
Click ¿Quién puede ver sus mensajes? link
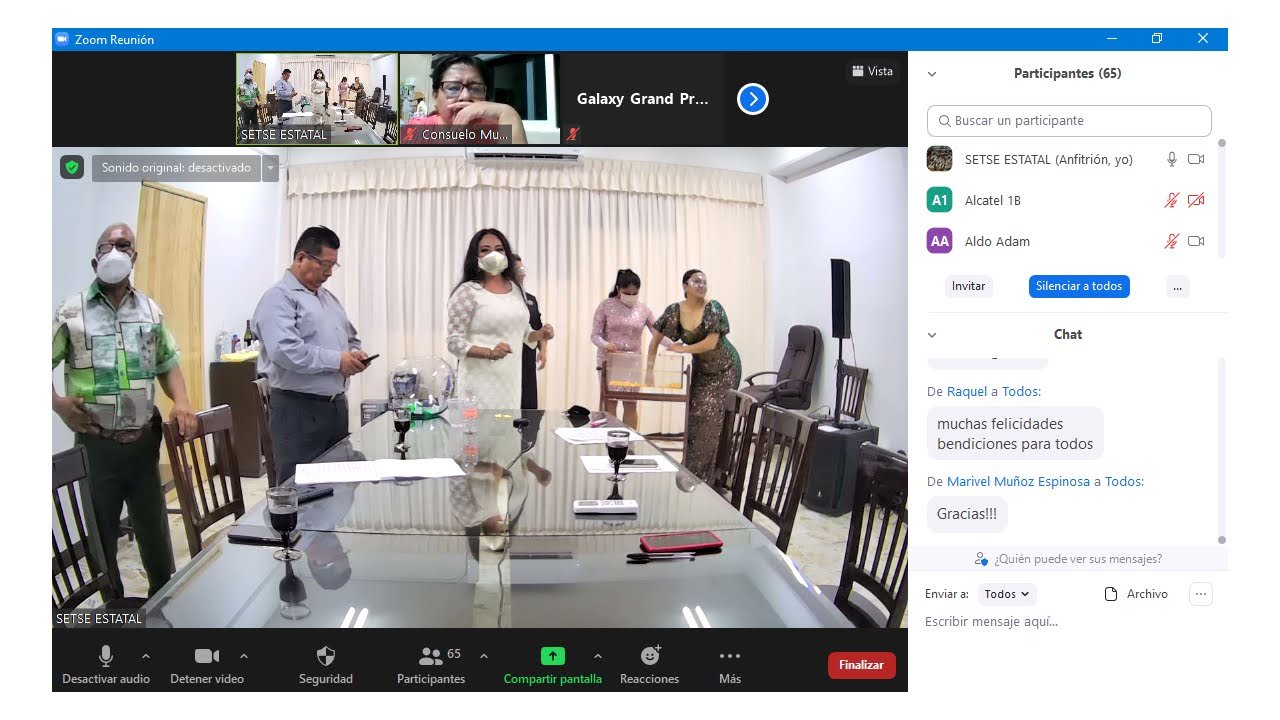pyautogui.click(x=1069, y=559)
